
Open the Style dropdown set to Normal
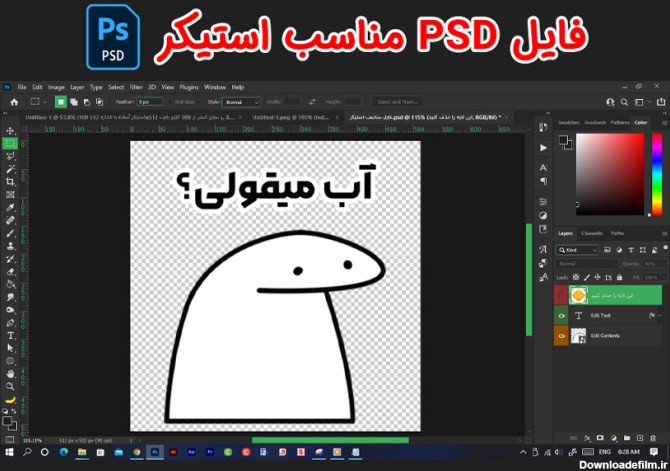(240, 102)
